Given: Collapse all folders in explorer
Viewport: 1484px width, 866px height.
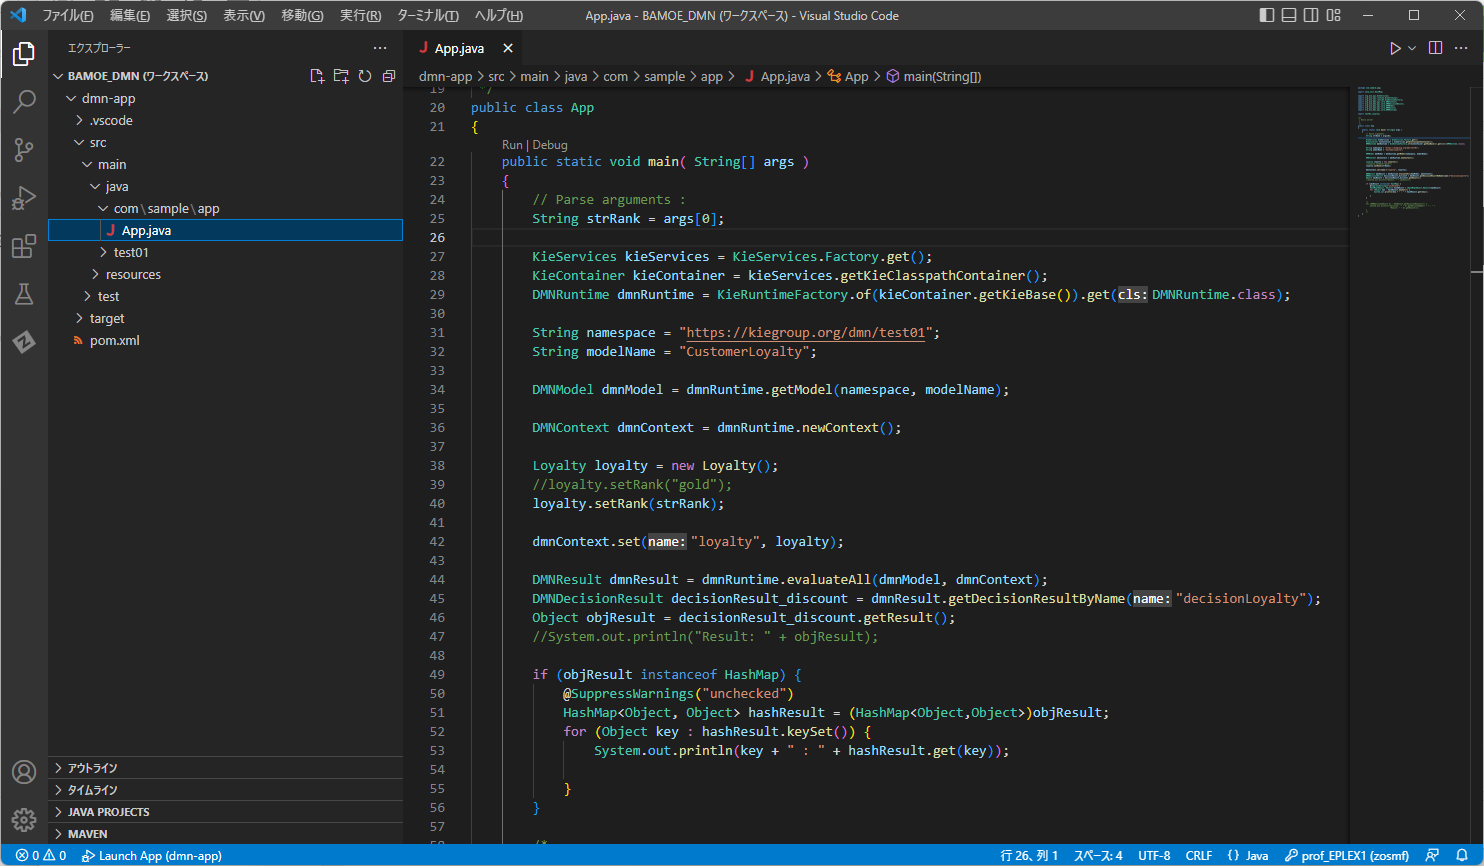Looking at the screenshot, I should [x=389, y=76].
